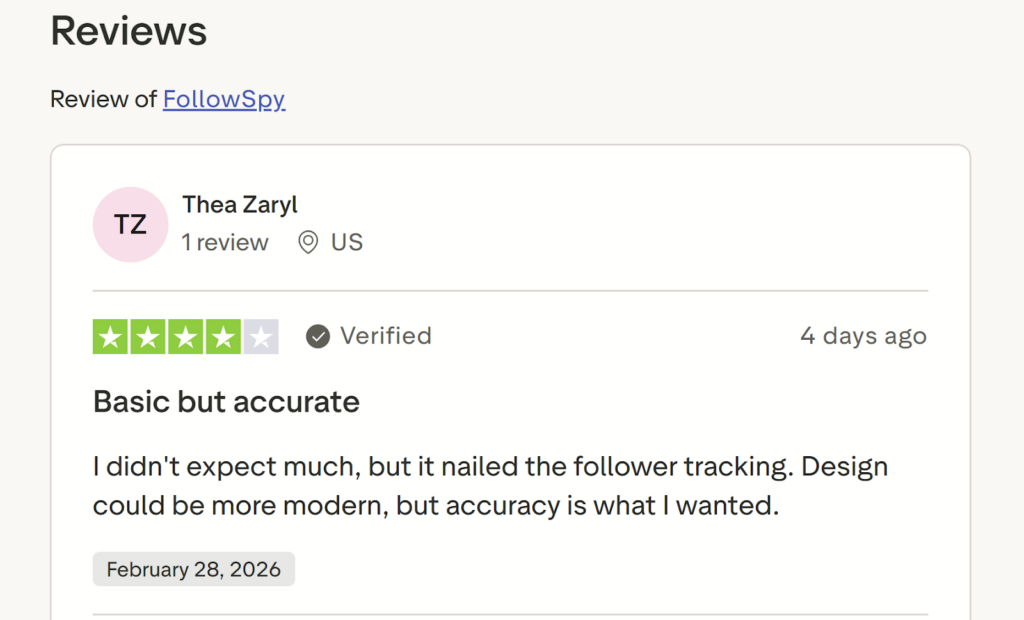This screenshot has width=1024, height=620.
Task: Click the fifth grayed-out rating star
Action: (x=259, y=336)
